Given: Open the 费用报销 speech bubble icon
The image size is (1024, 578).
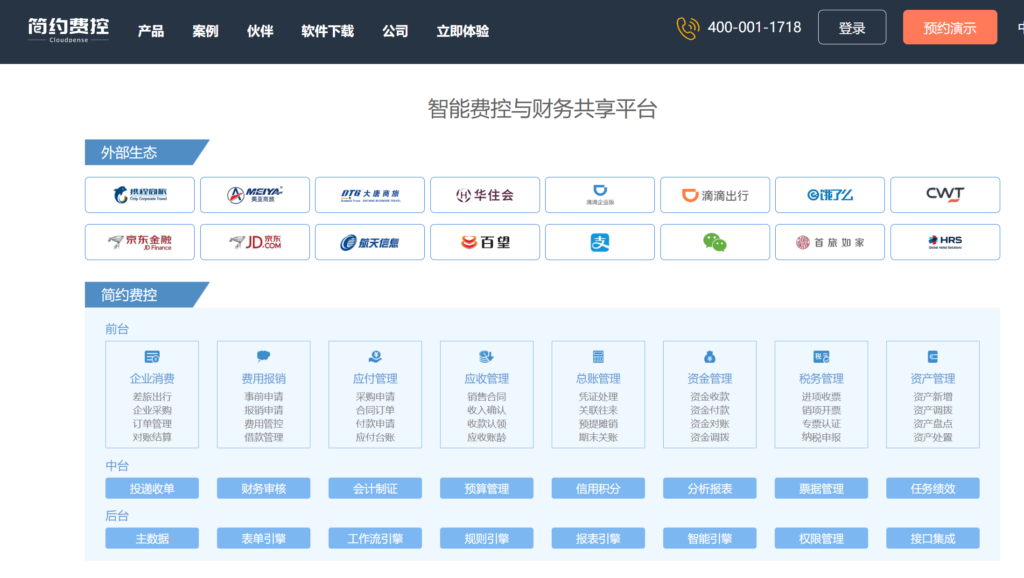Looking at the screenshot, I should 263,355.
